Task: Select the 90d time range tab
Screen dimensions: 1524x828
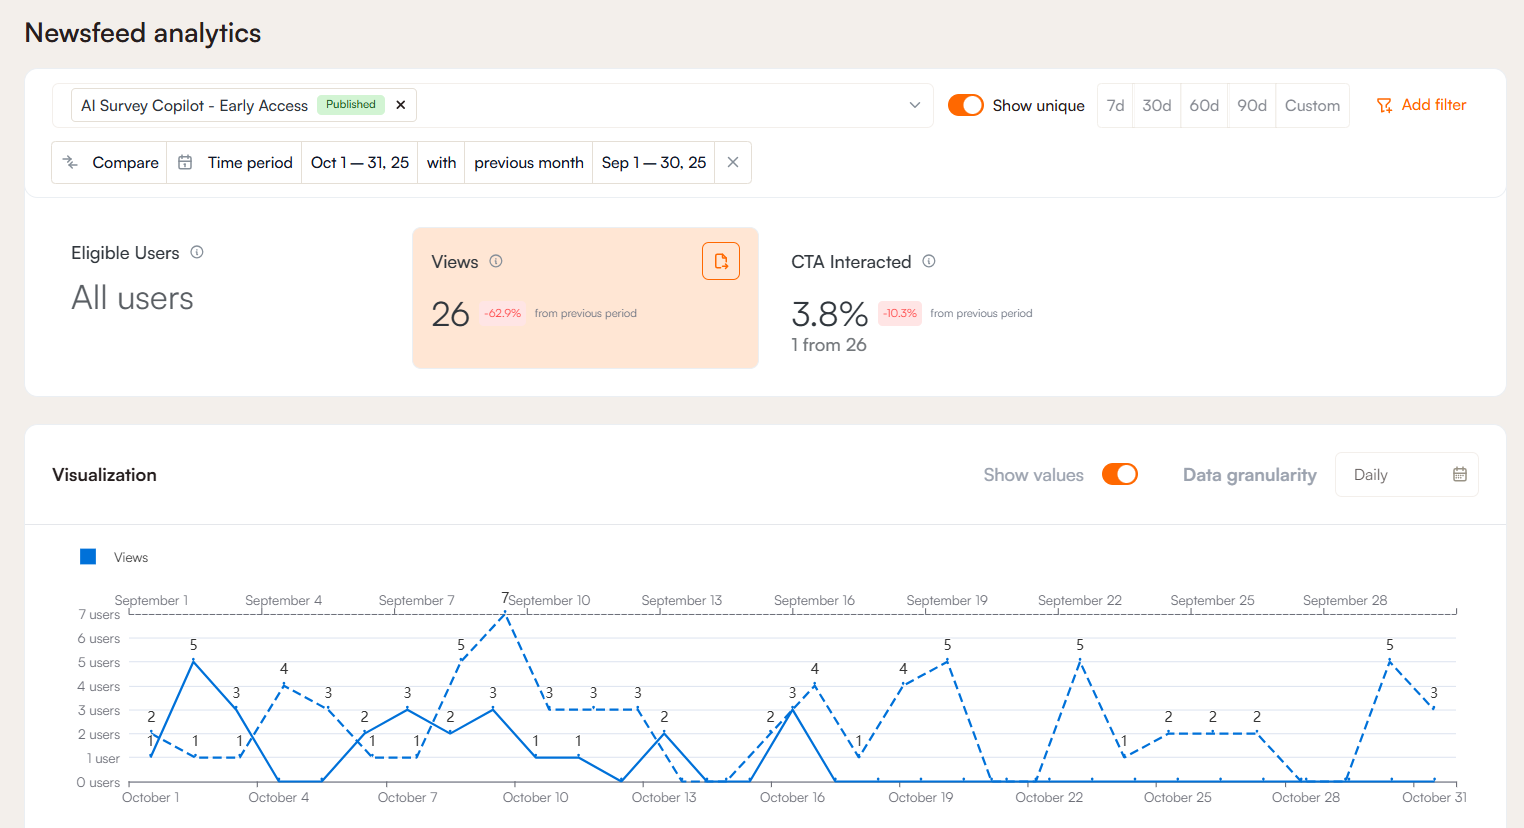Action: point(1251,105)
